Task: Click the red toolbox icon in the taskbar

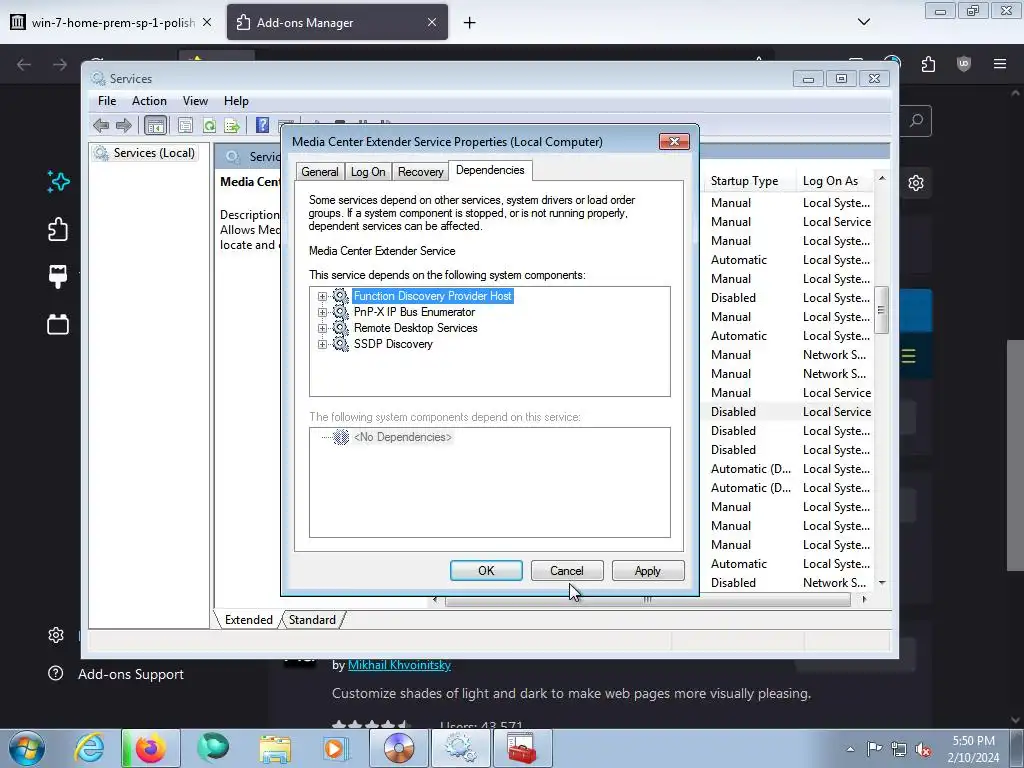Action: click(x=522, y=748)
